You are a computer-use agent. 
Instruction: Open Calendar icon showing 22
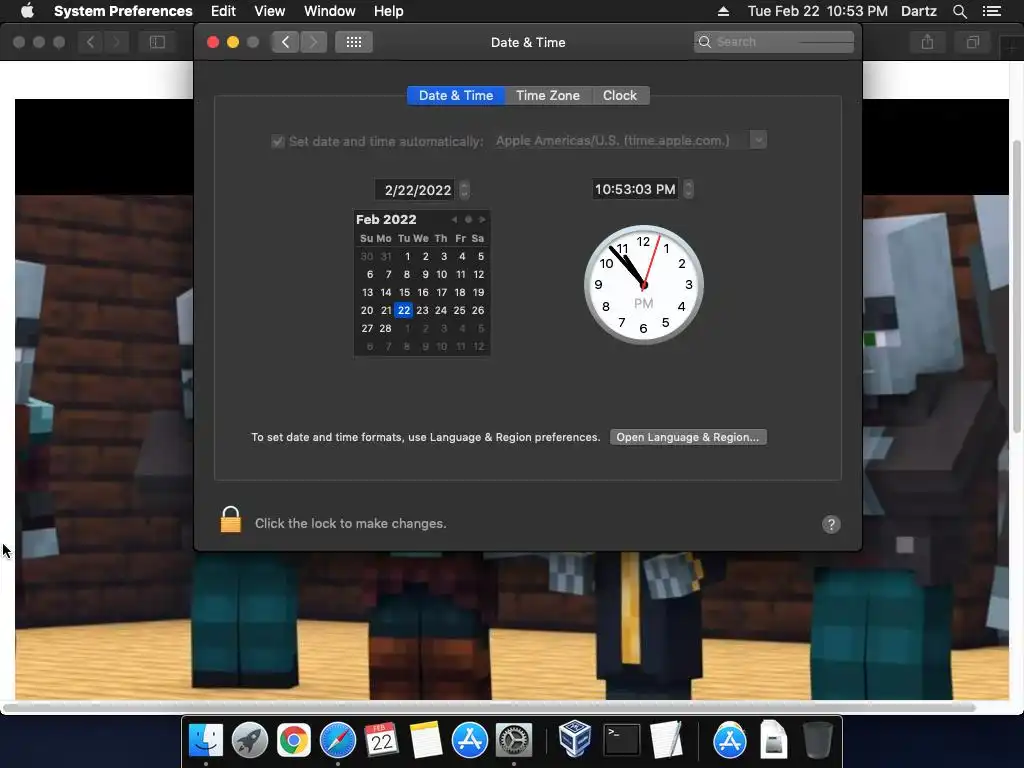coord(381,741)
